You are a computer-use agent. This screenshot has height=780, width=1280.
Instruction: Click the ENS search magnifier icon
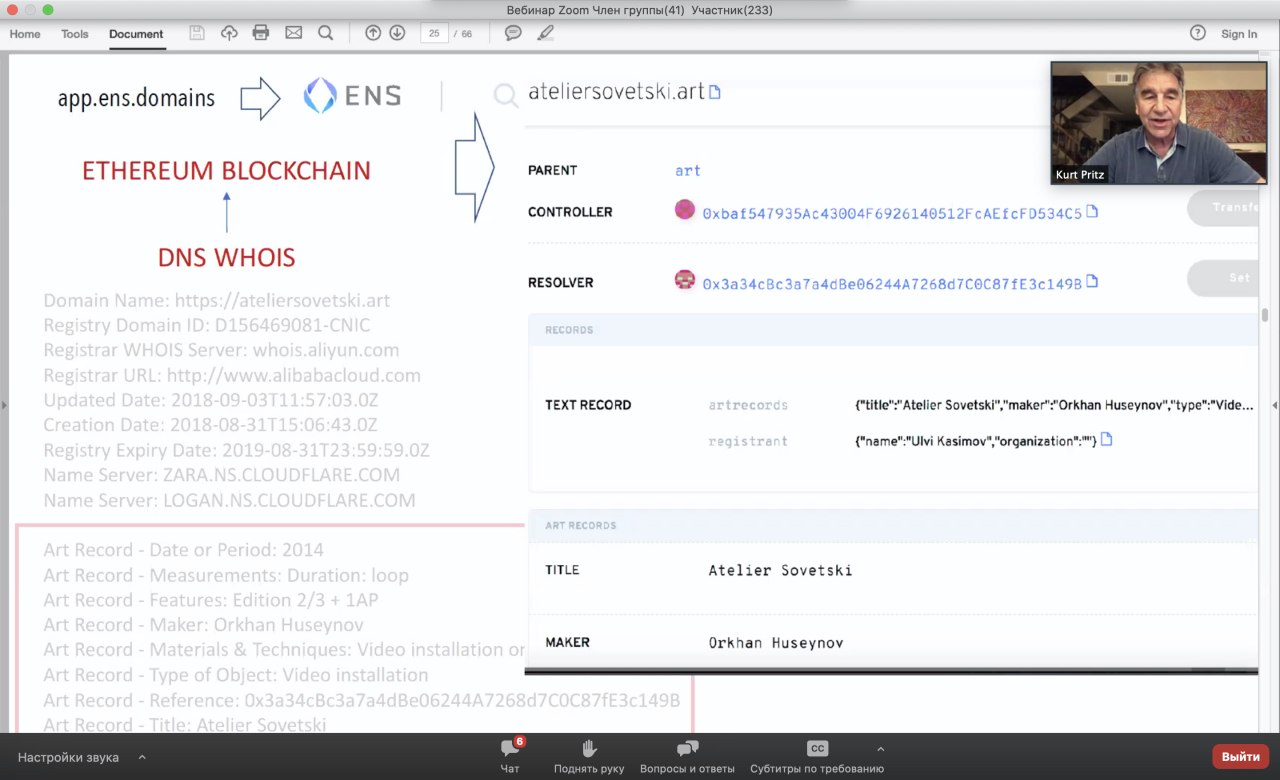(506, 95)
